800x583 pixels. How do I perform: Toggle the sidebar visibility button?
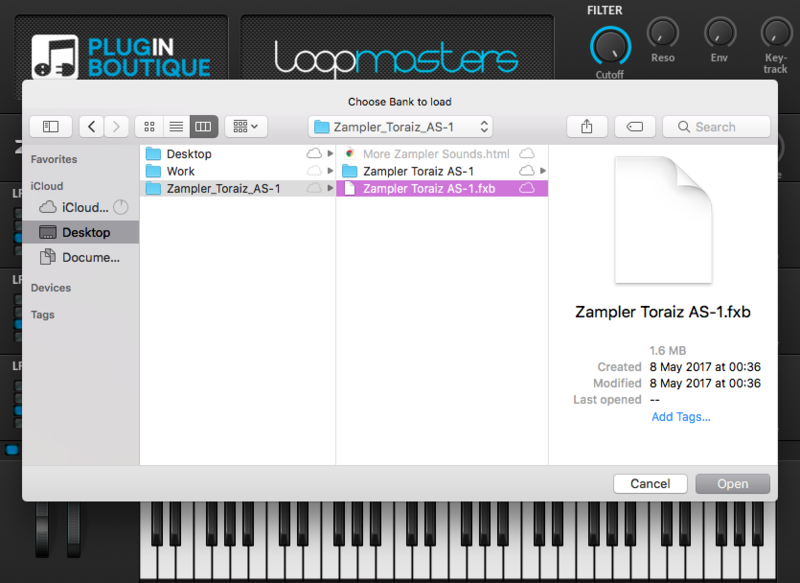(51, 126)
